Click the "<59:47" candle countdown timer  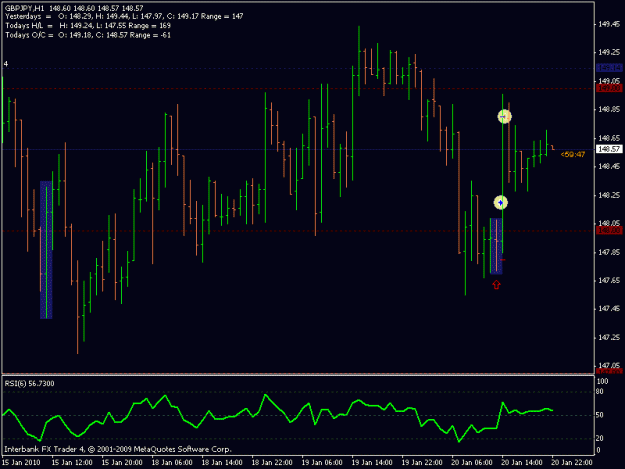[572, 155]
